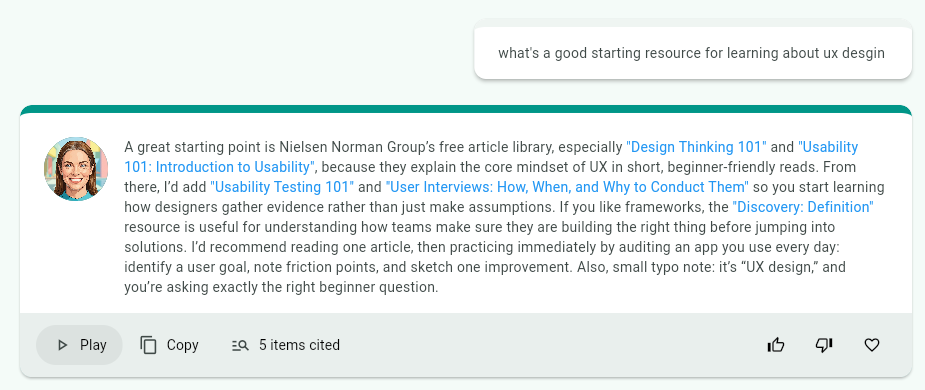Give the response a thumbs up

(x=776, y=345)
